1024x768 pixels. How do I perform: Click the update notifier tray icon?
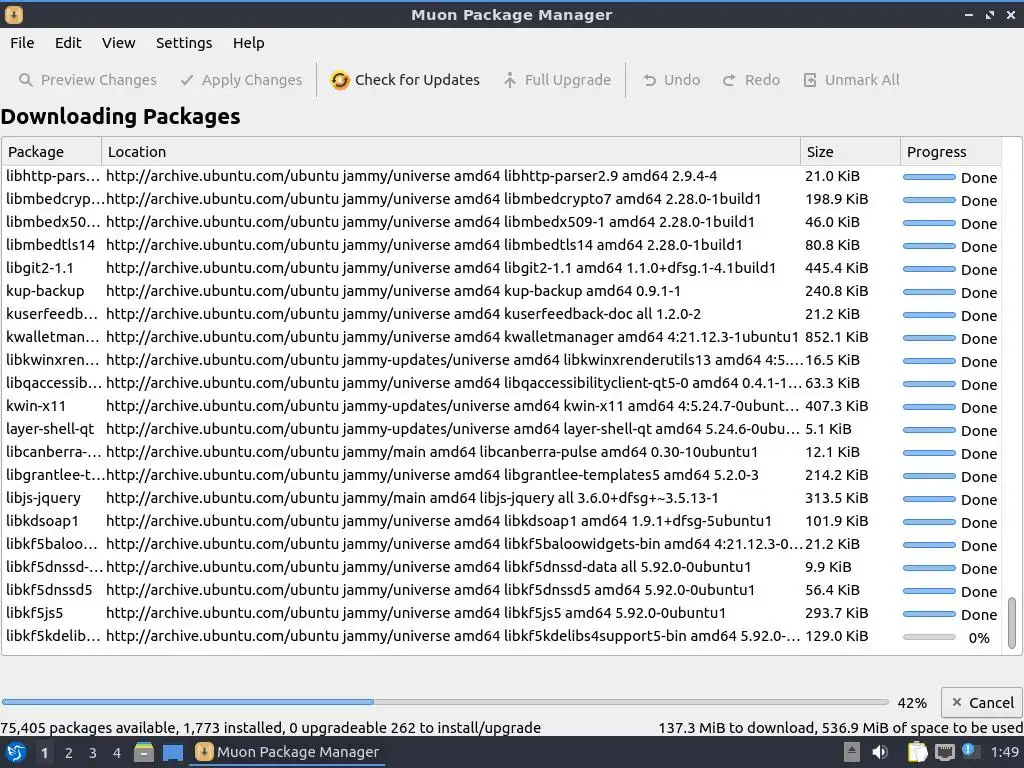pos(970,751)
